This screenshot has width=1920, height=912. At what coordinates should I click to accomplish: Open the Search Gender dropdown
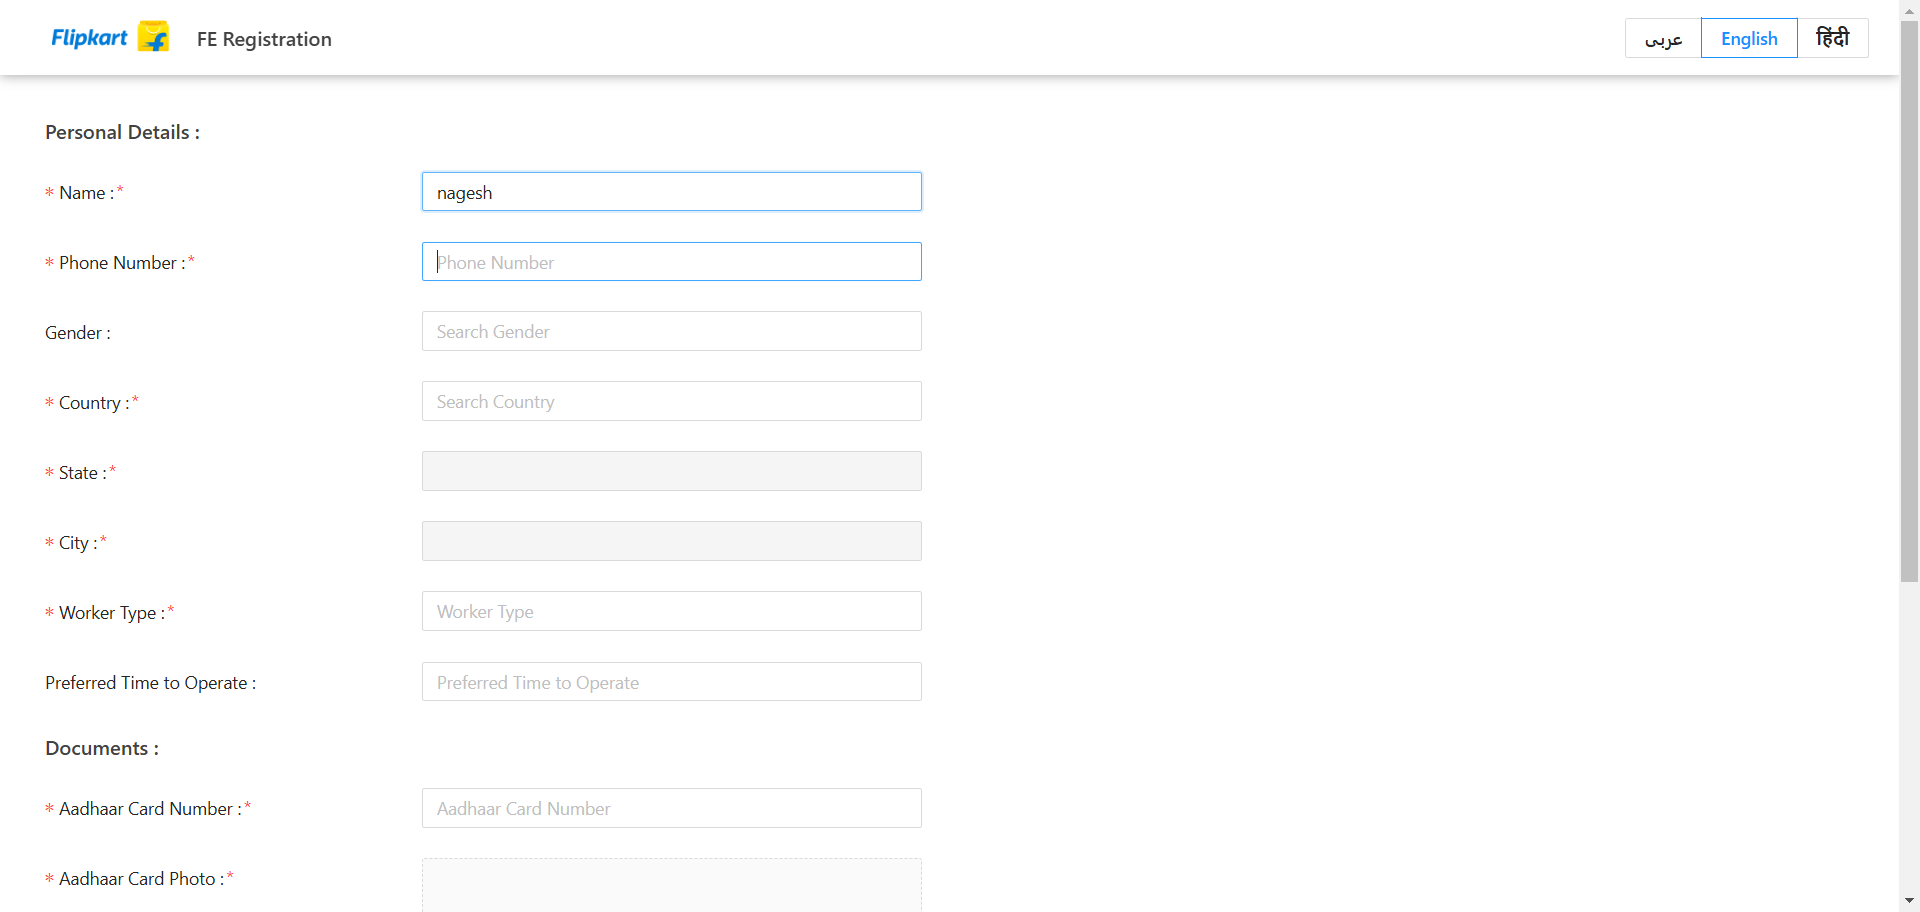tap(671, 332)
